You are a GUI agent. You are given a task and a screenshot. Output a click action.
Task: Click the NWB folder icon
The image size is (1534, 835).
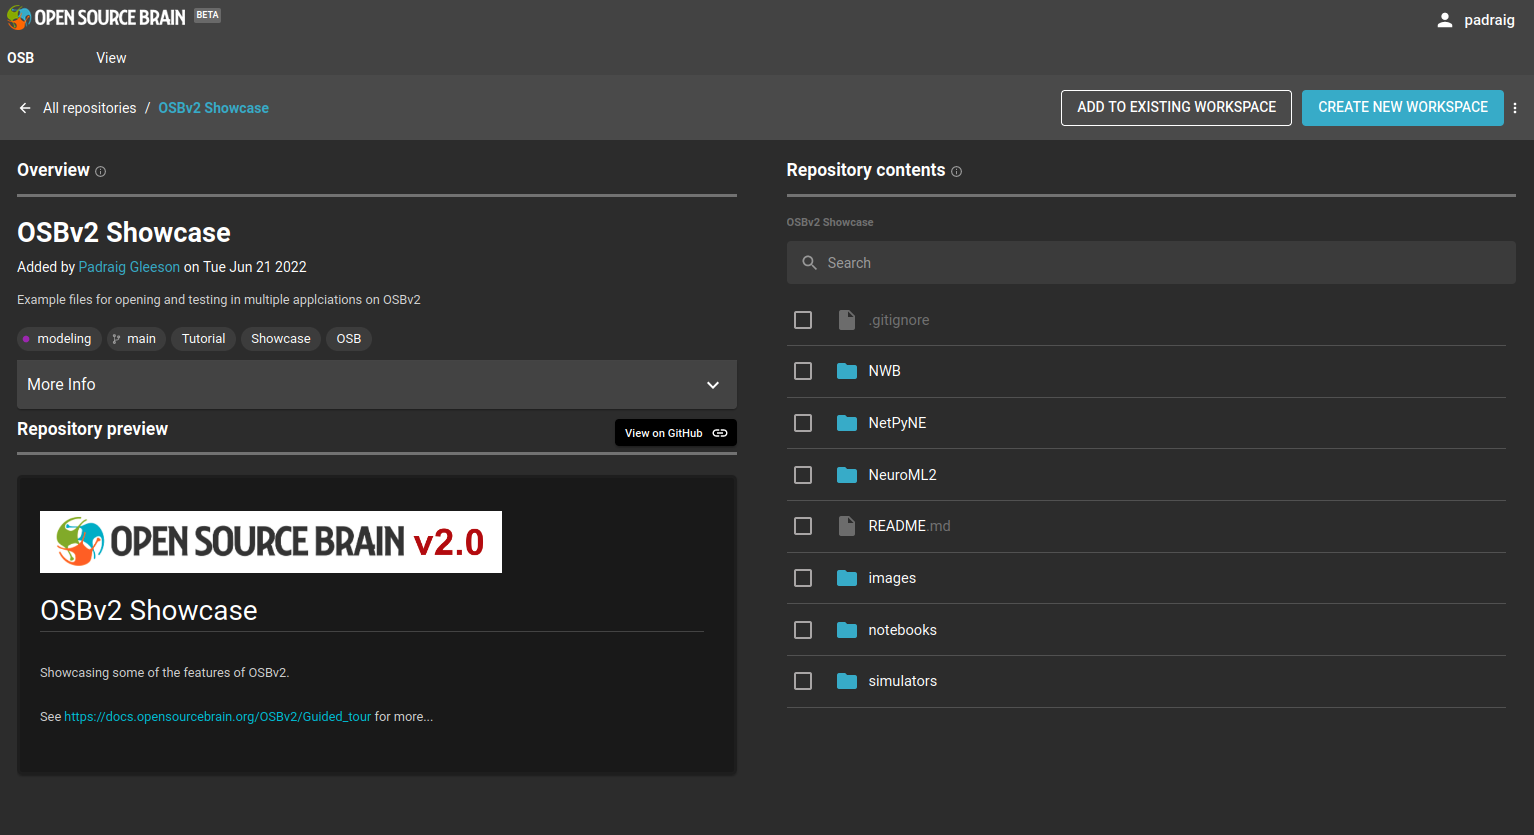click(x=847, y=371)
